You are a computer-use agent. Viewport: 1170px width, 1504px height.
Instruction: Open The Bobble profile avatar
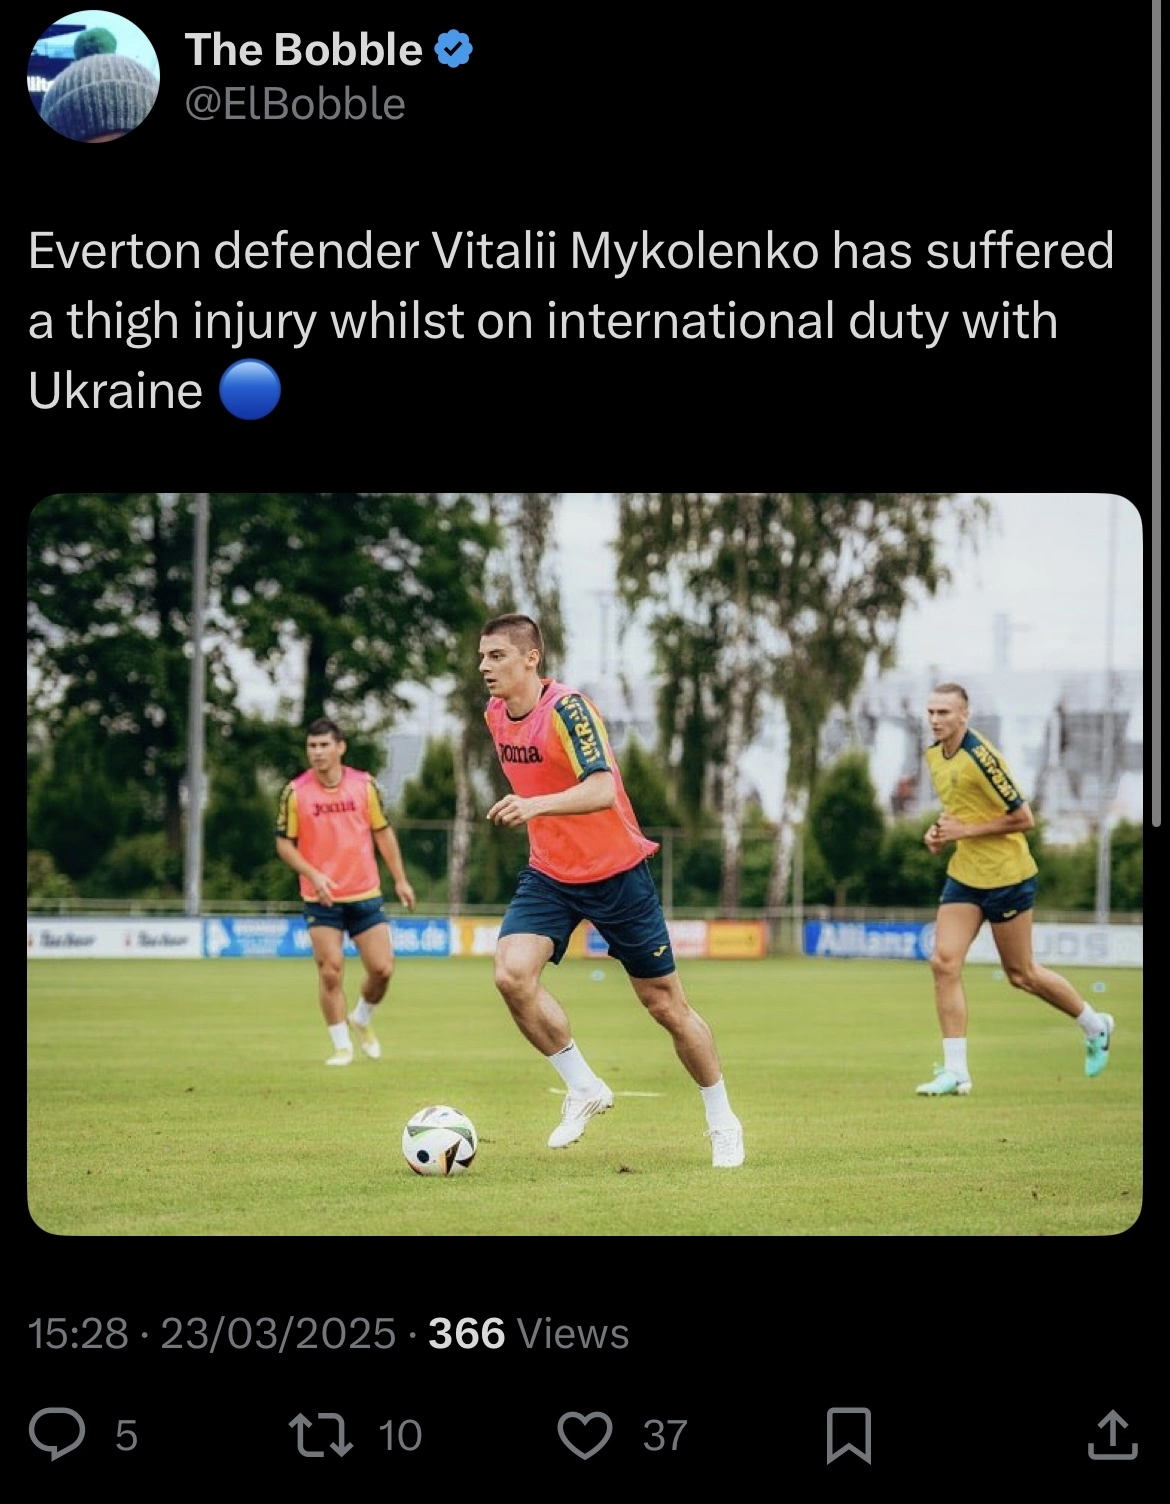point(93,76)
